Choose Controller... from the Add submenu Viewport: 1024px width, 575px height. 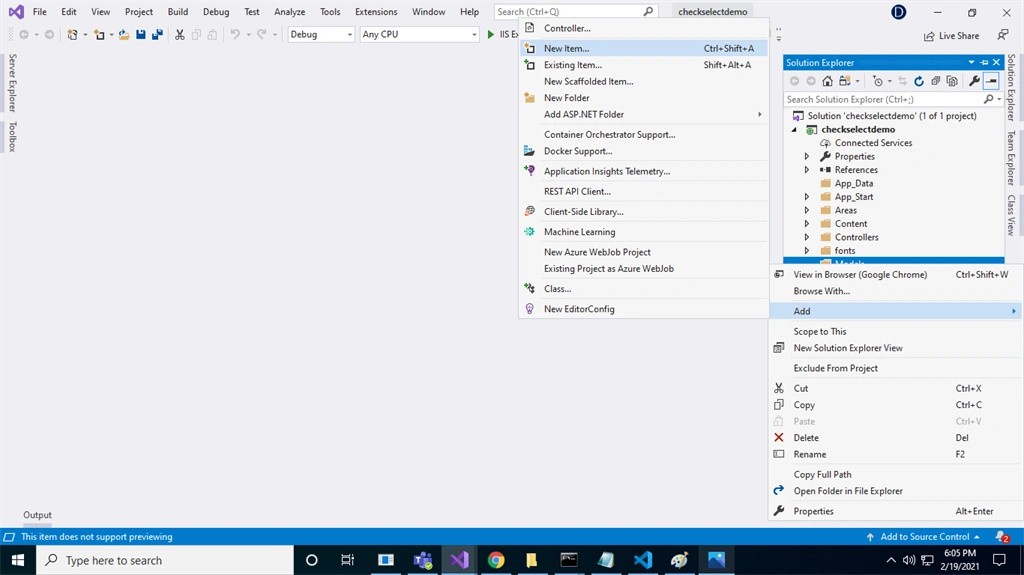[x=643, y=28]
